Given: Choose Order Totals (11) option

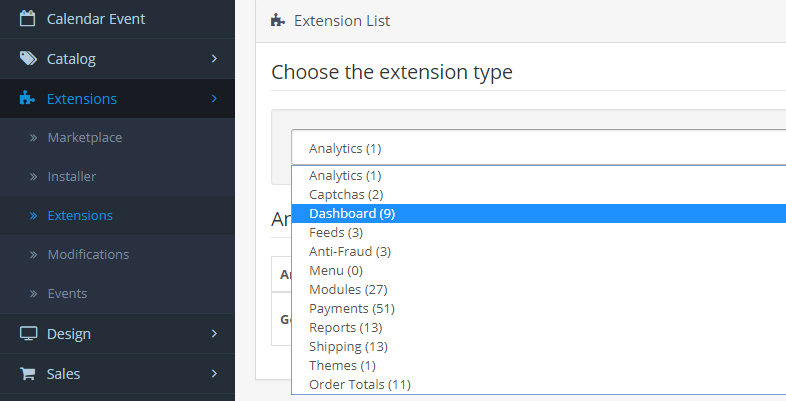Looking at the screenshot, I should pyautogui.click(x=360, y=384).
